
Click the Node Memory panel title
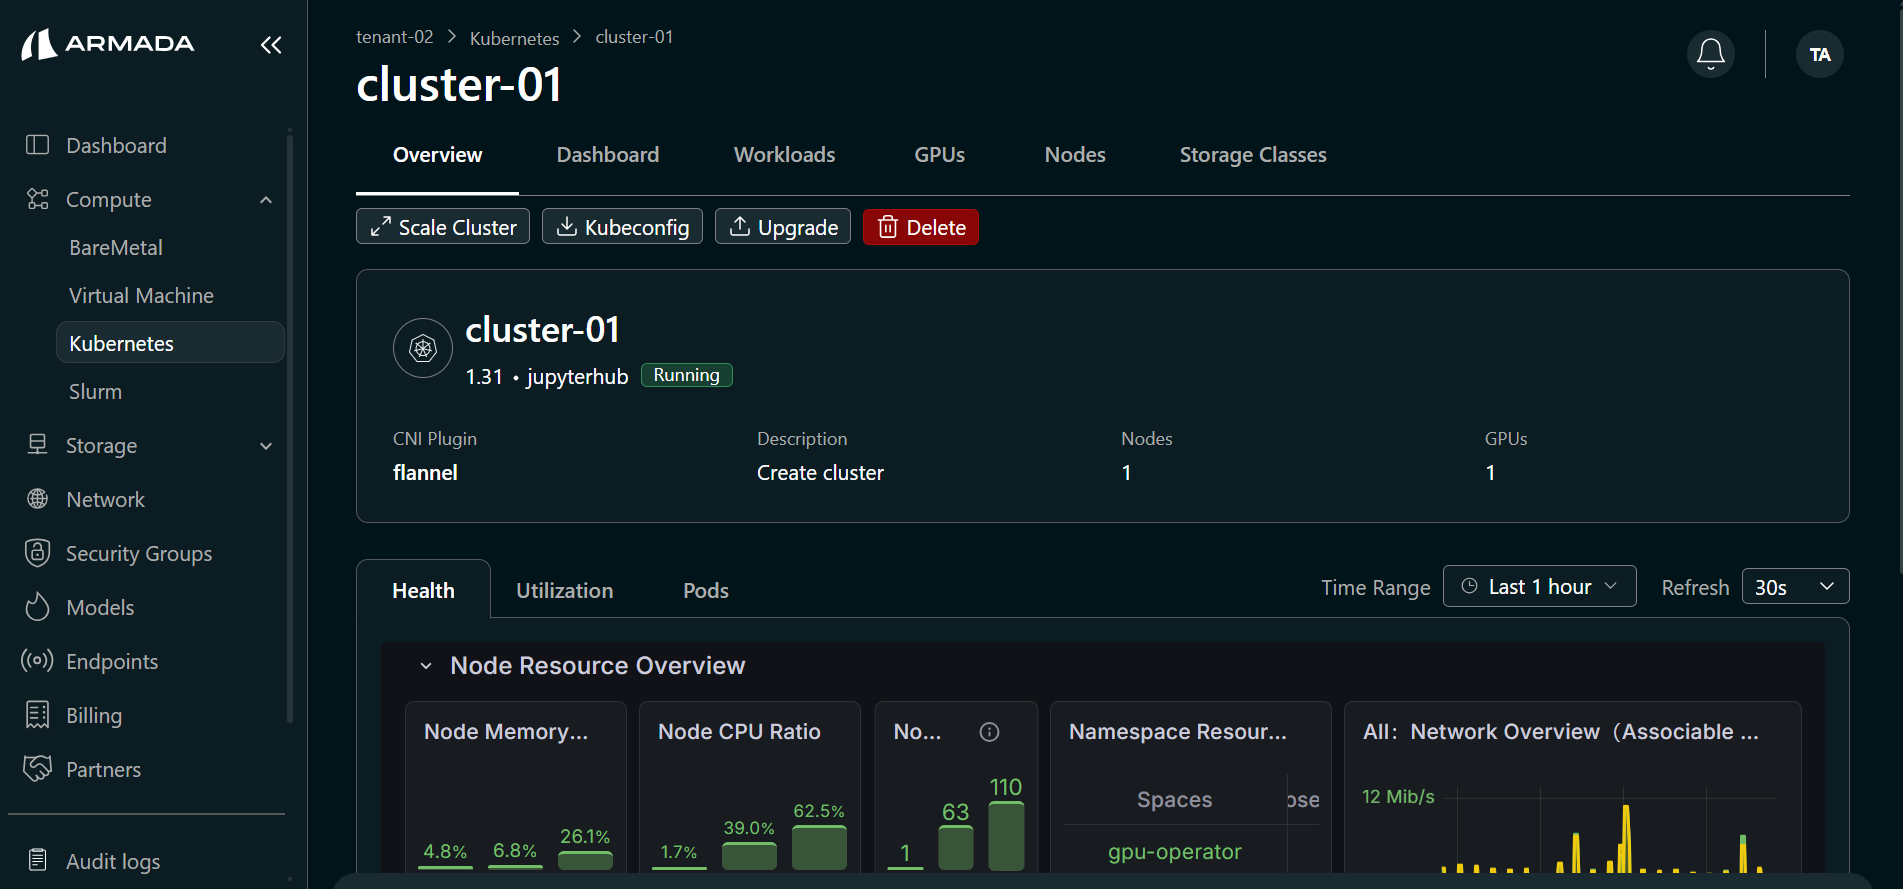click(x=506, y=732)
